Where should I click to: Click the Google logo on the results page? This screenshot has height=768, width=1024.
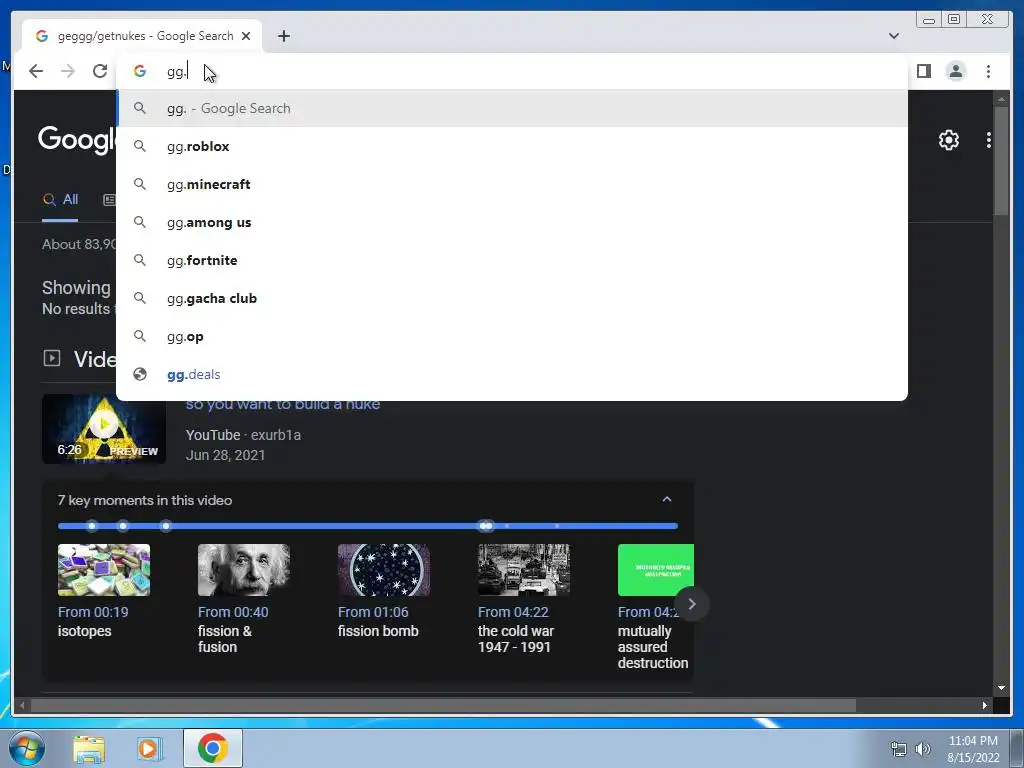point(76,140)
